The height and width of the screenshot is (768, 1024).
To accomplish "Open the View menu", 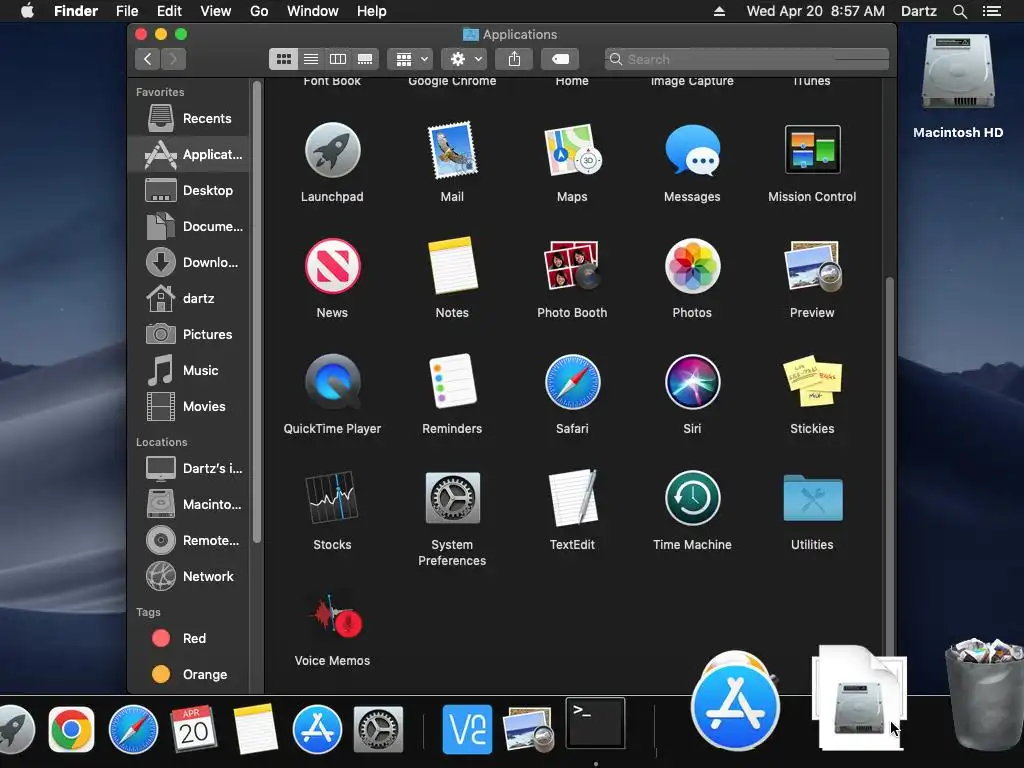I will click(x=216, y=11).
